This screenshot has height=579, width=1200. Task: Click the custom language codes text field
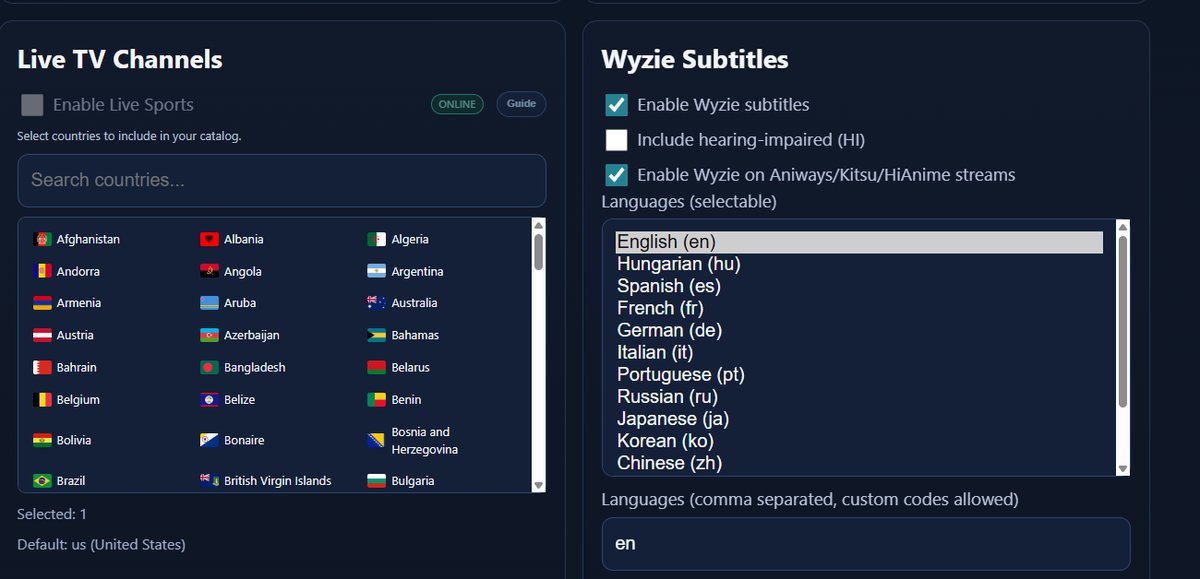866,543
